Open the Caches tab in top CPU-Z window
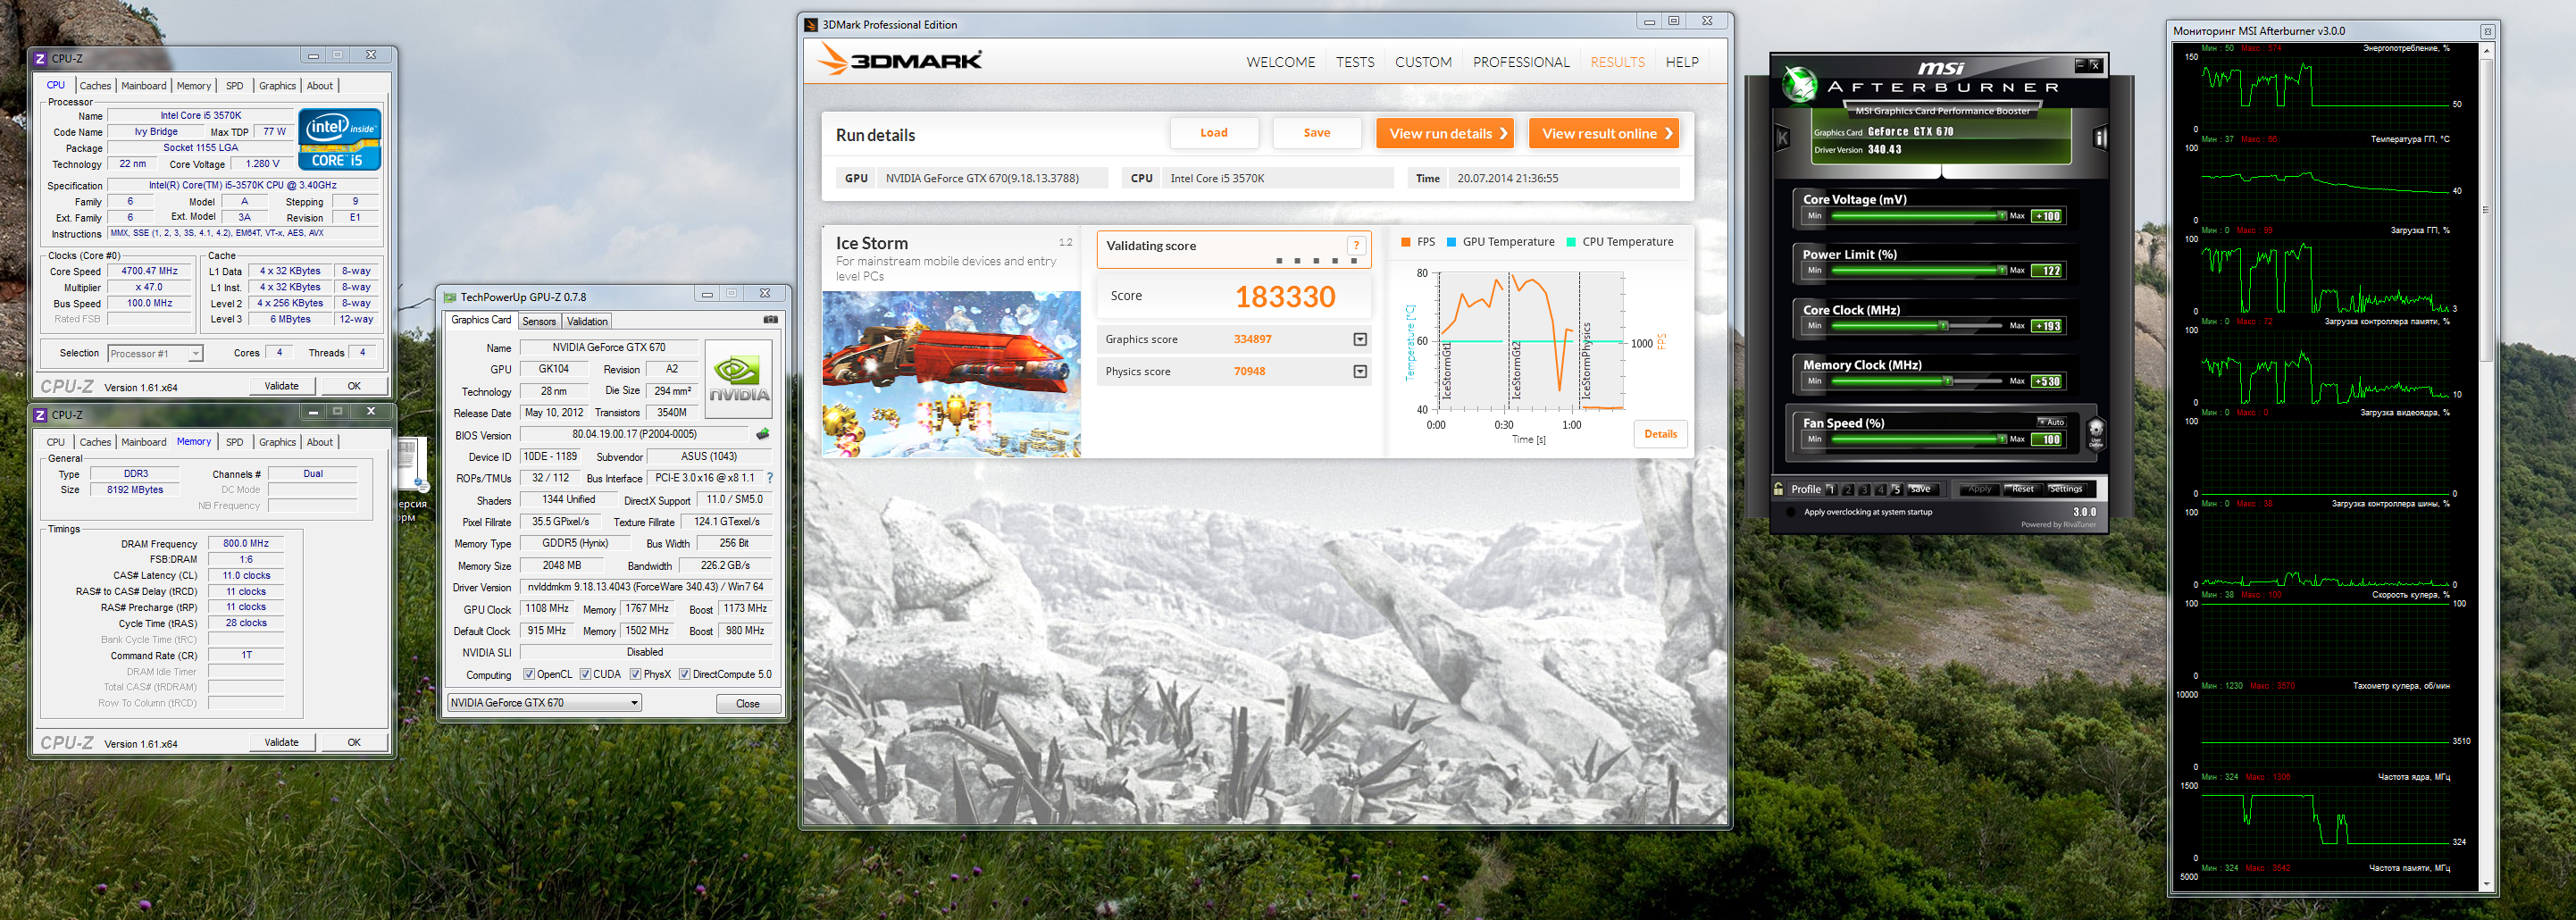This screenshot has height=920, width=2576. 95,86
